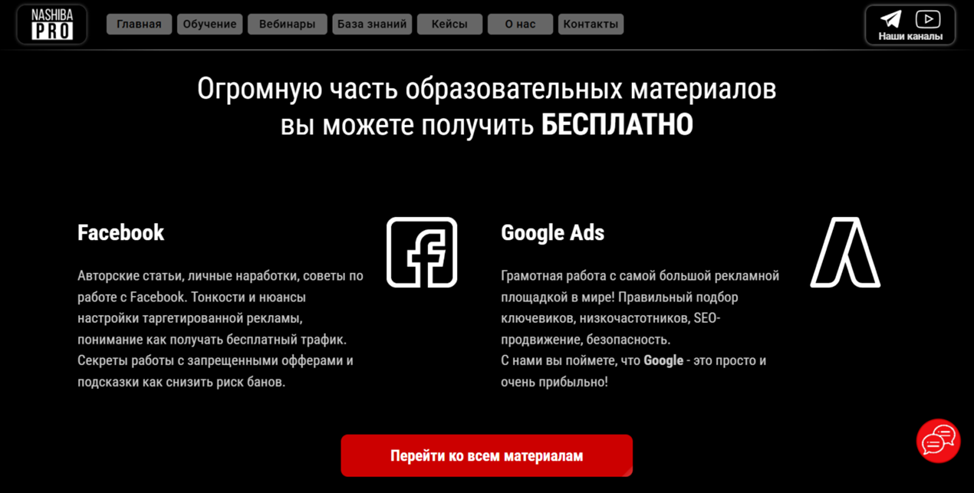This screenshot has width=974, height=493.
Task: Click the Google Ads section heading
Action: [552, 233]
